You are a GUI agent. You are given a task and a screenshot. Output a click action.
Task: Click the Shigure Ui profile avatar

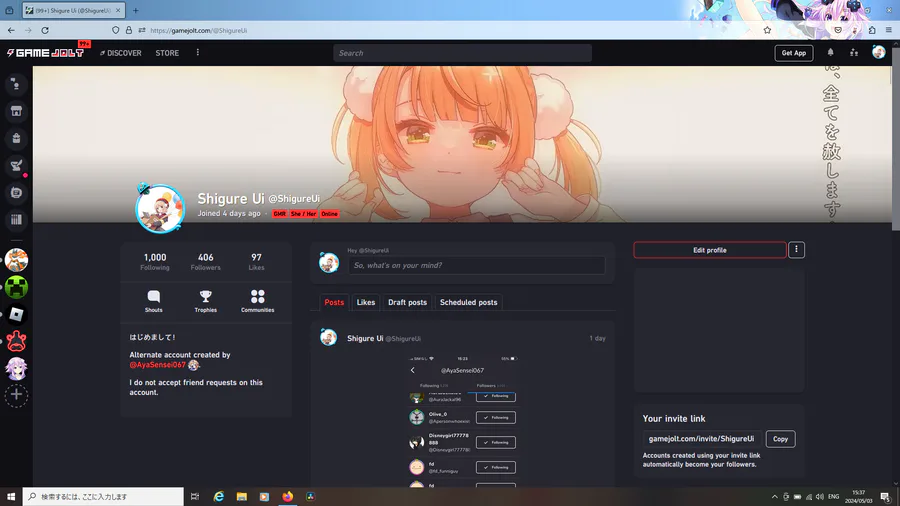click(x=160, y=209)
